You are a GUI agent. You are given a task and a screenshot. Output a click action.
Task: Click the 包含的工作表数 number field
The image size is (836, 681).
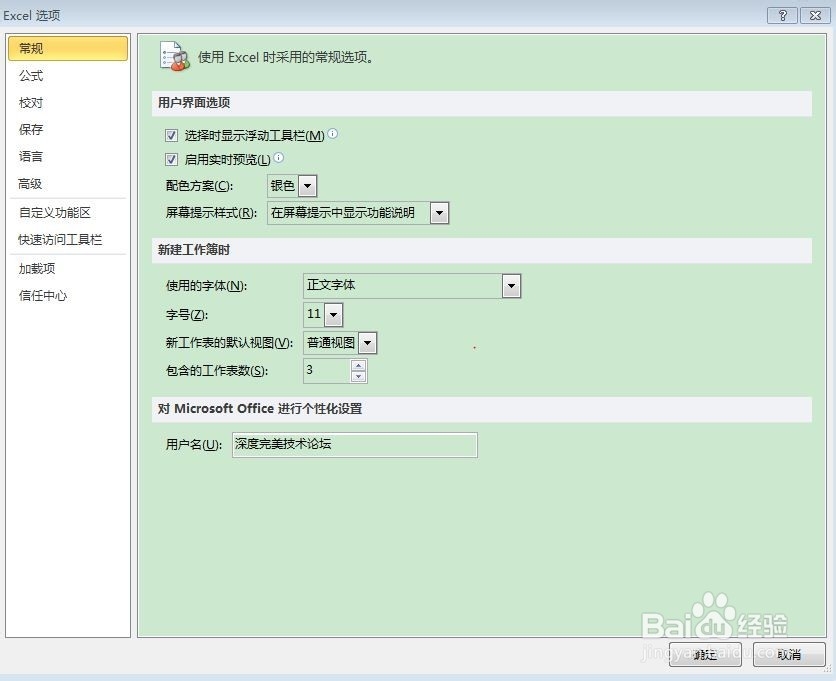[327, 371]
